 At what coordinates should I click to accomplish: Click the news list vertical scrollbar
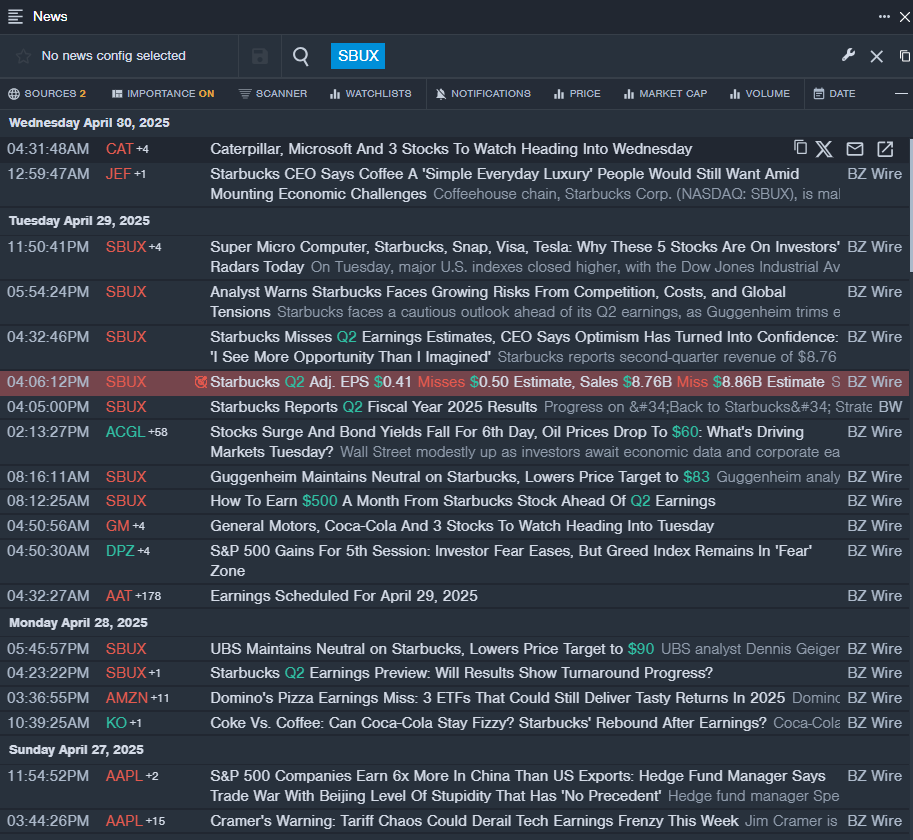click(x=911, y=205)
